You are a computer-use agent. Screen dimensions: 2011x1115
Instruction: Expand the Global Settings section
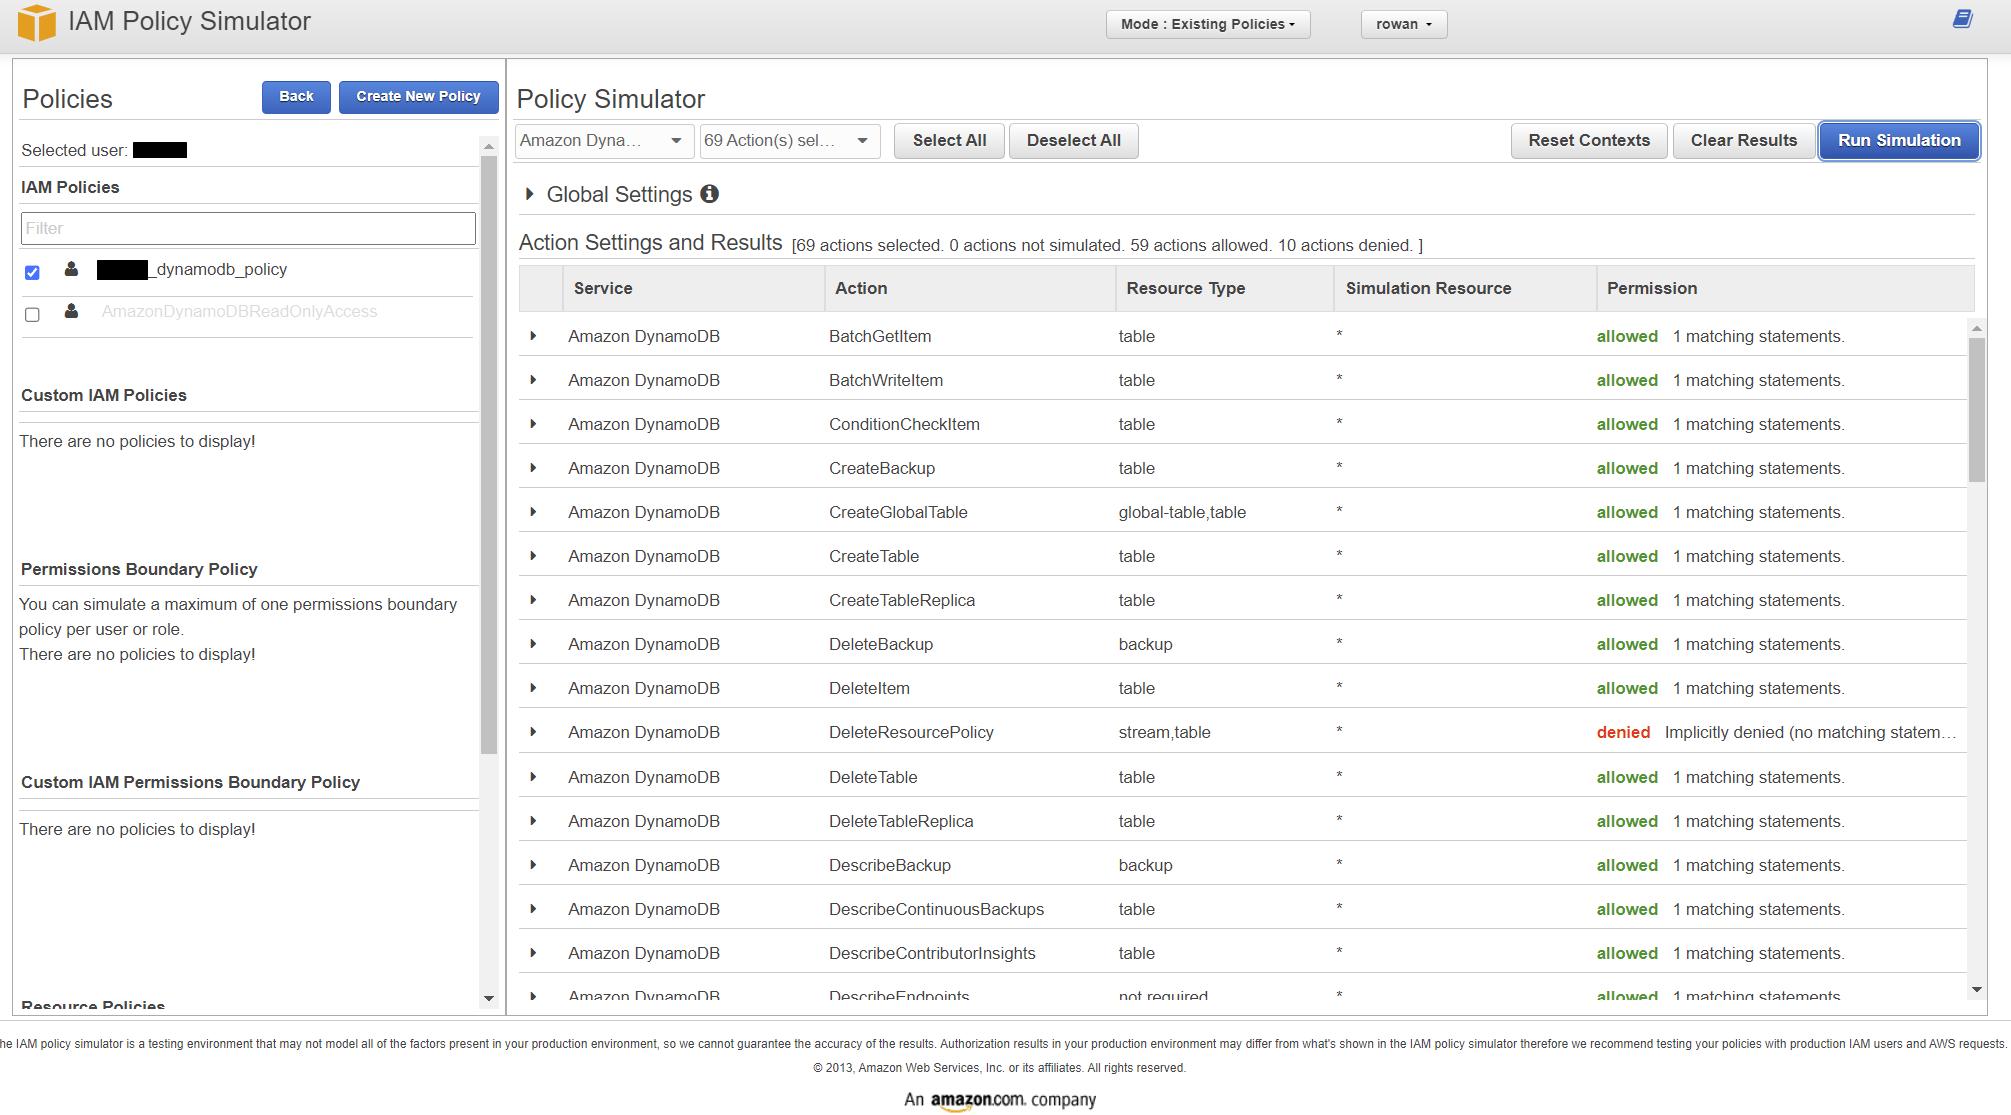tap(530, 194)
